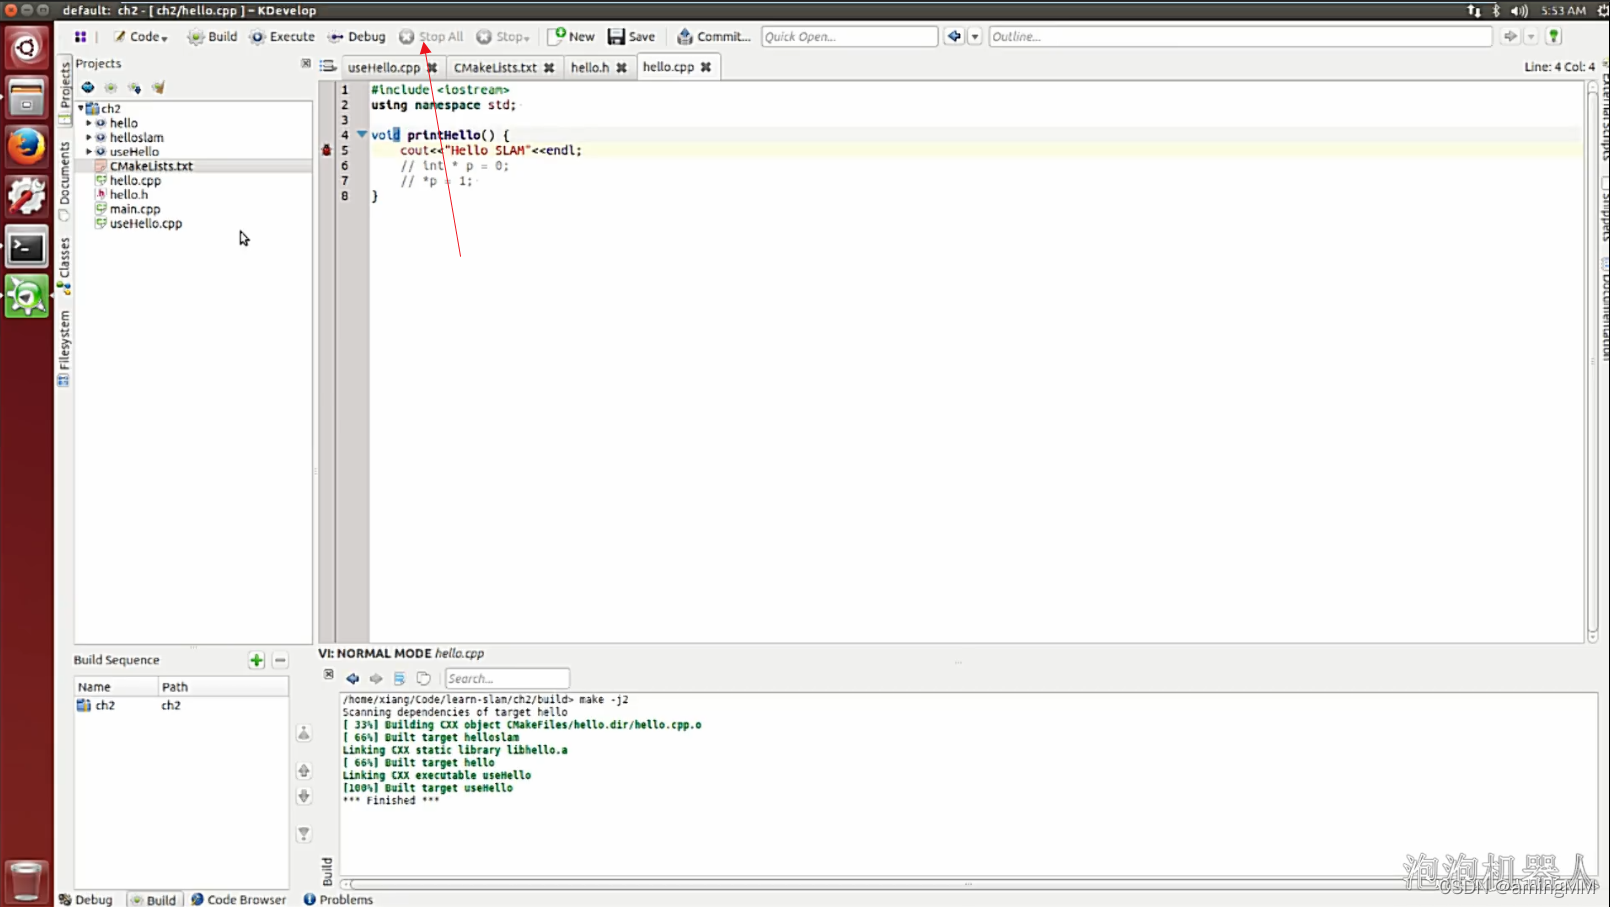1610x907 pixels.
Task: Select CMakeLists.txt in the project tree
Action: (x=151, y=166)
